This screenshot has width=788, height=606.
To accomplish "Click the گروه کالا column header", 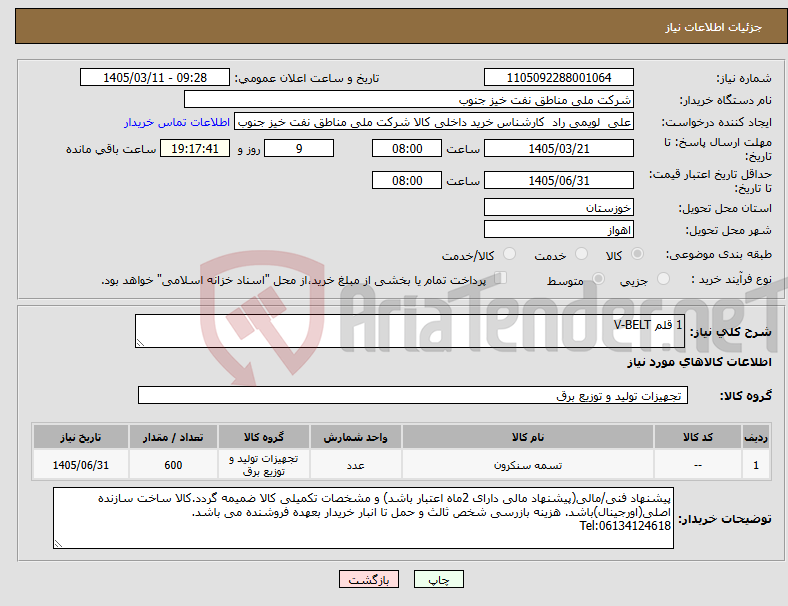I will click(264, 437).
